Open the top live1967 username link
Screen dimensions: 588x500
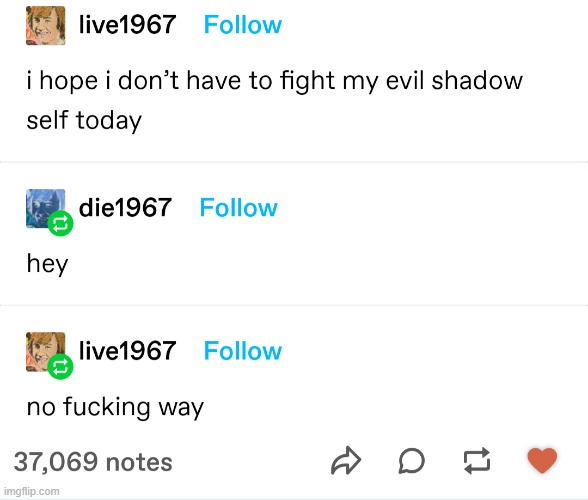(x=128, y=25)
